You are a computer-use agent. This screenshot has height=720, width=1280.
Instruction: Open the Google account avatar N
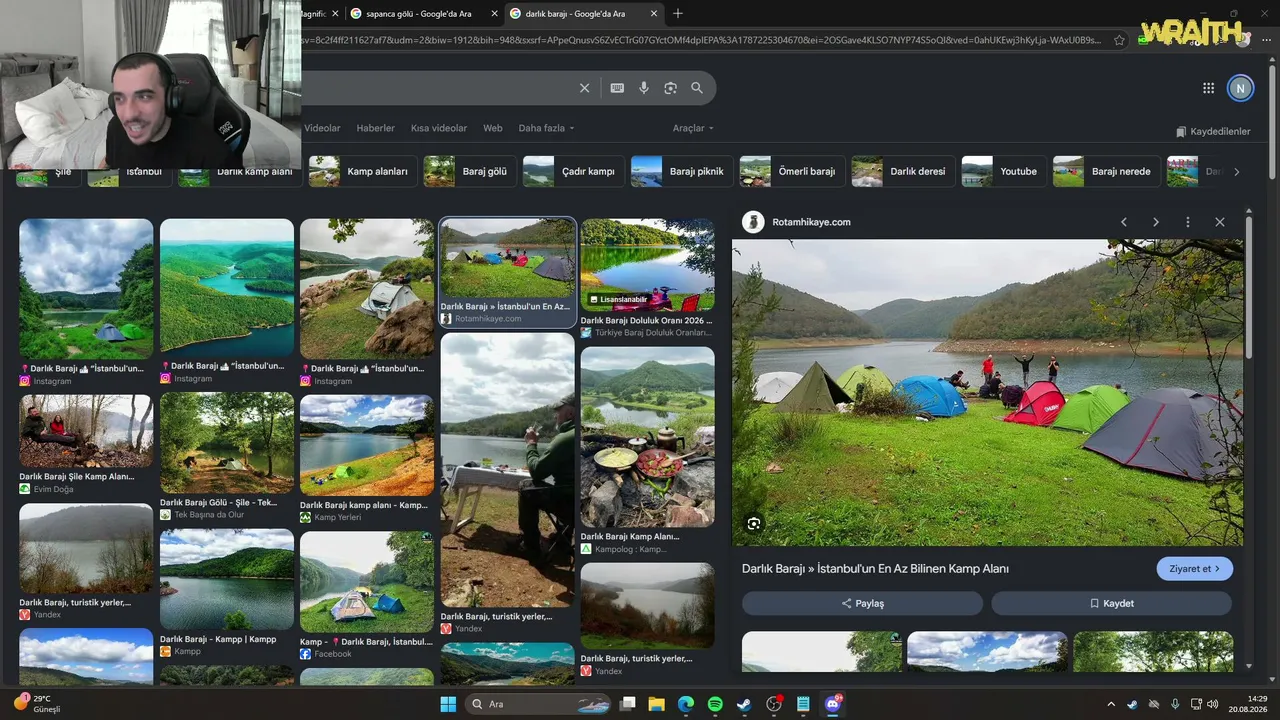coord(1240,88)
